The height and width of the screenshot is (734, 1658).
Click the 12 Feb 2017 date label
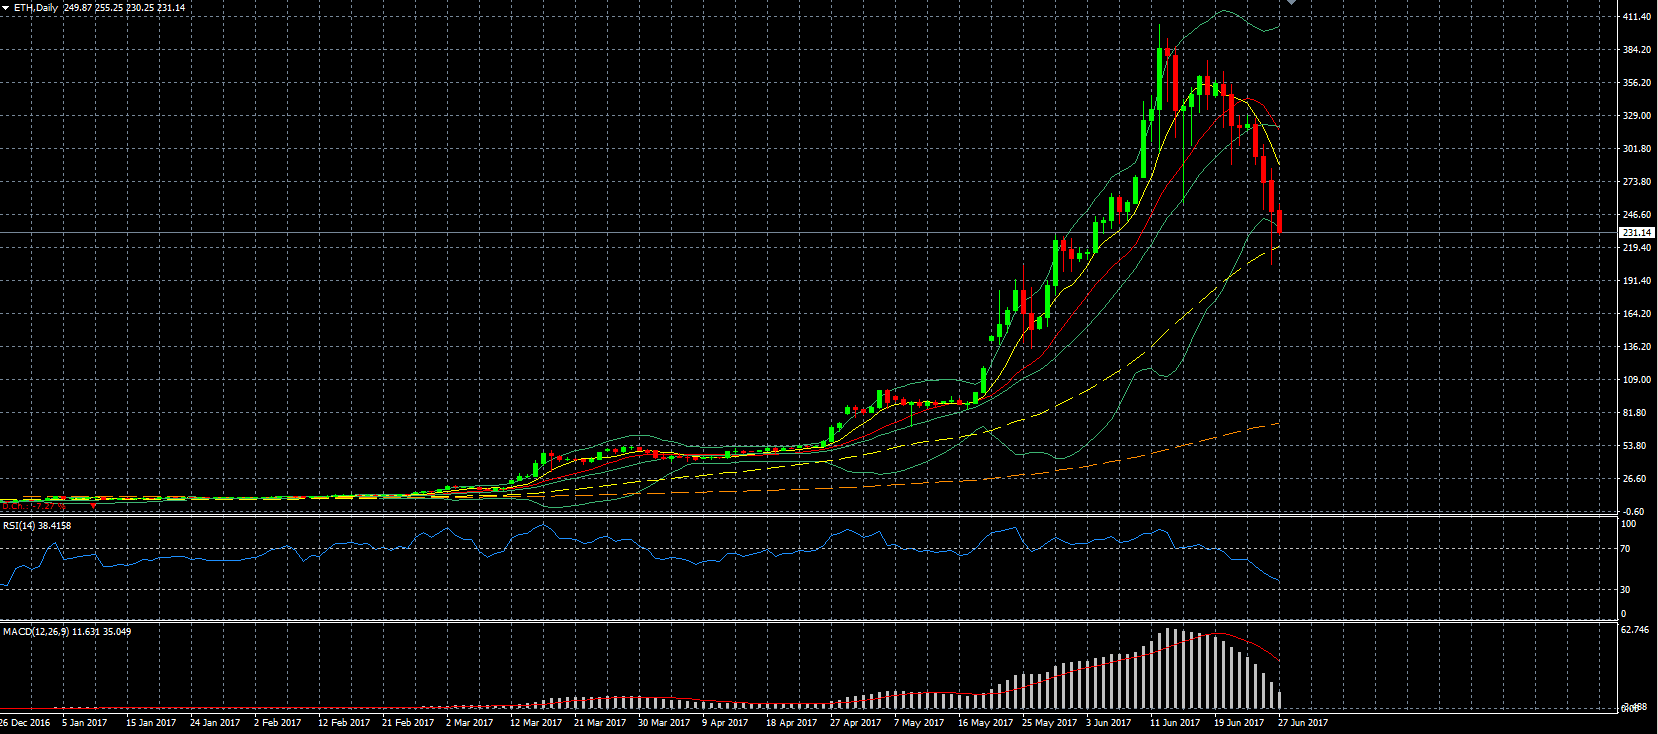coord(344,723)
